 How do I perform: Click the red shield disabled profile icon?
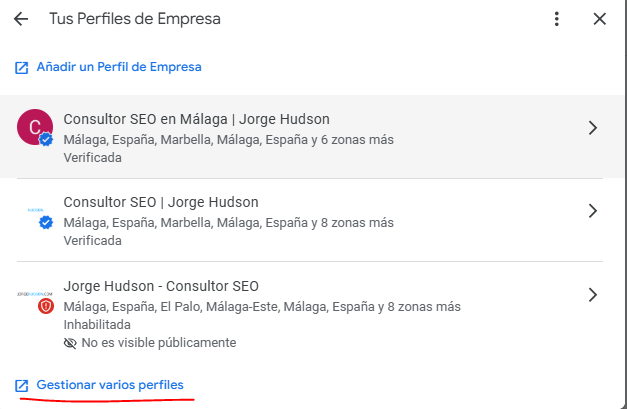[x=45, y=305]
